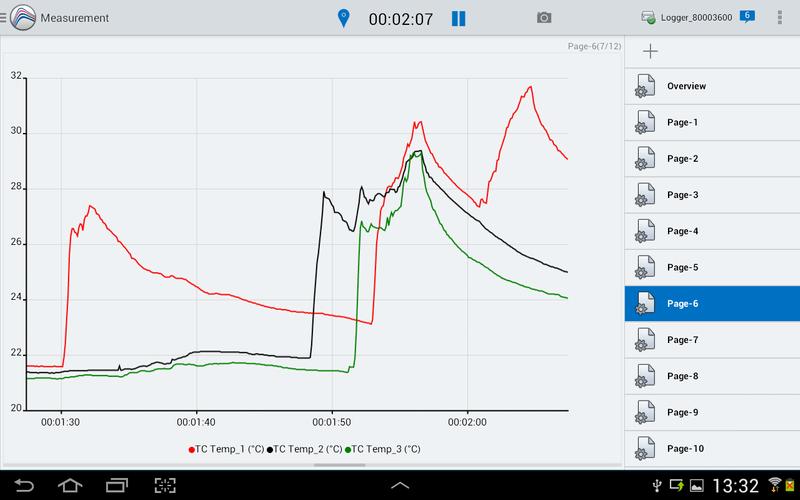Image resolution: width=800 pixels, height=500 pixels.
Task: Pause the running measurement
Action: [459, 18]
